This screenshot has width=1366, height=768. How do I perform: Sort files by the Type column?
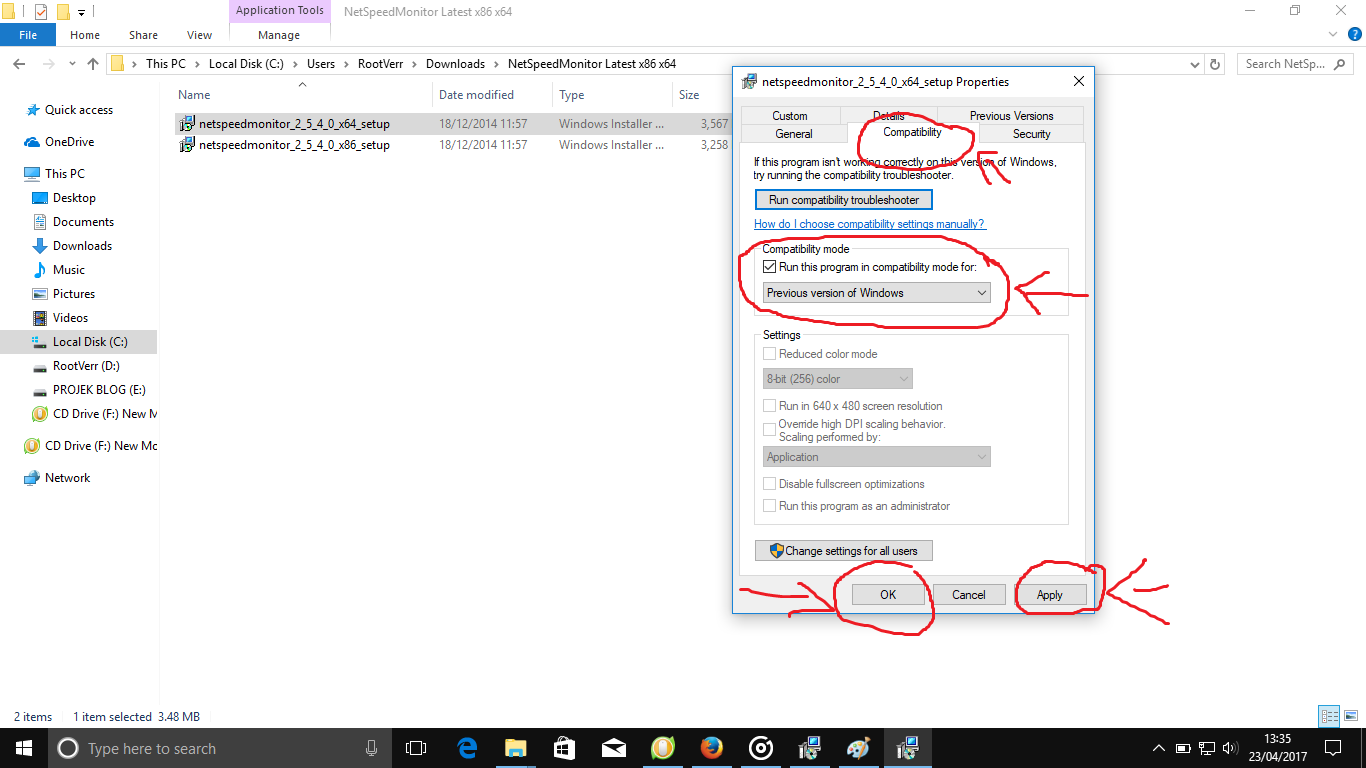tap(612, 95)
